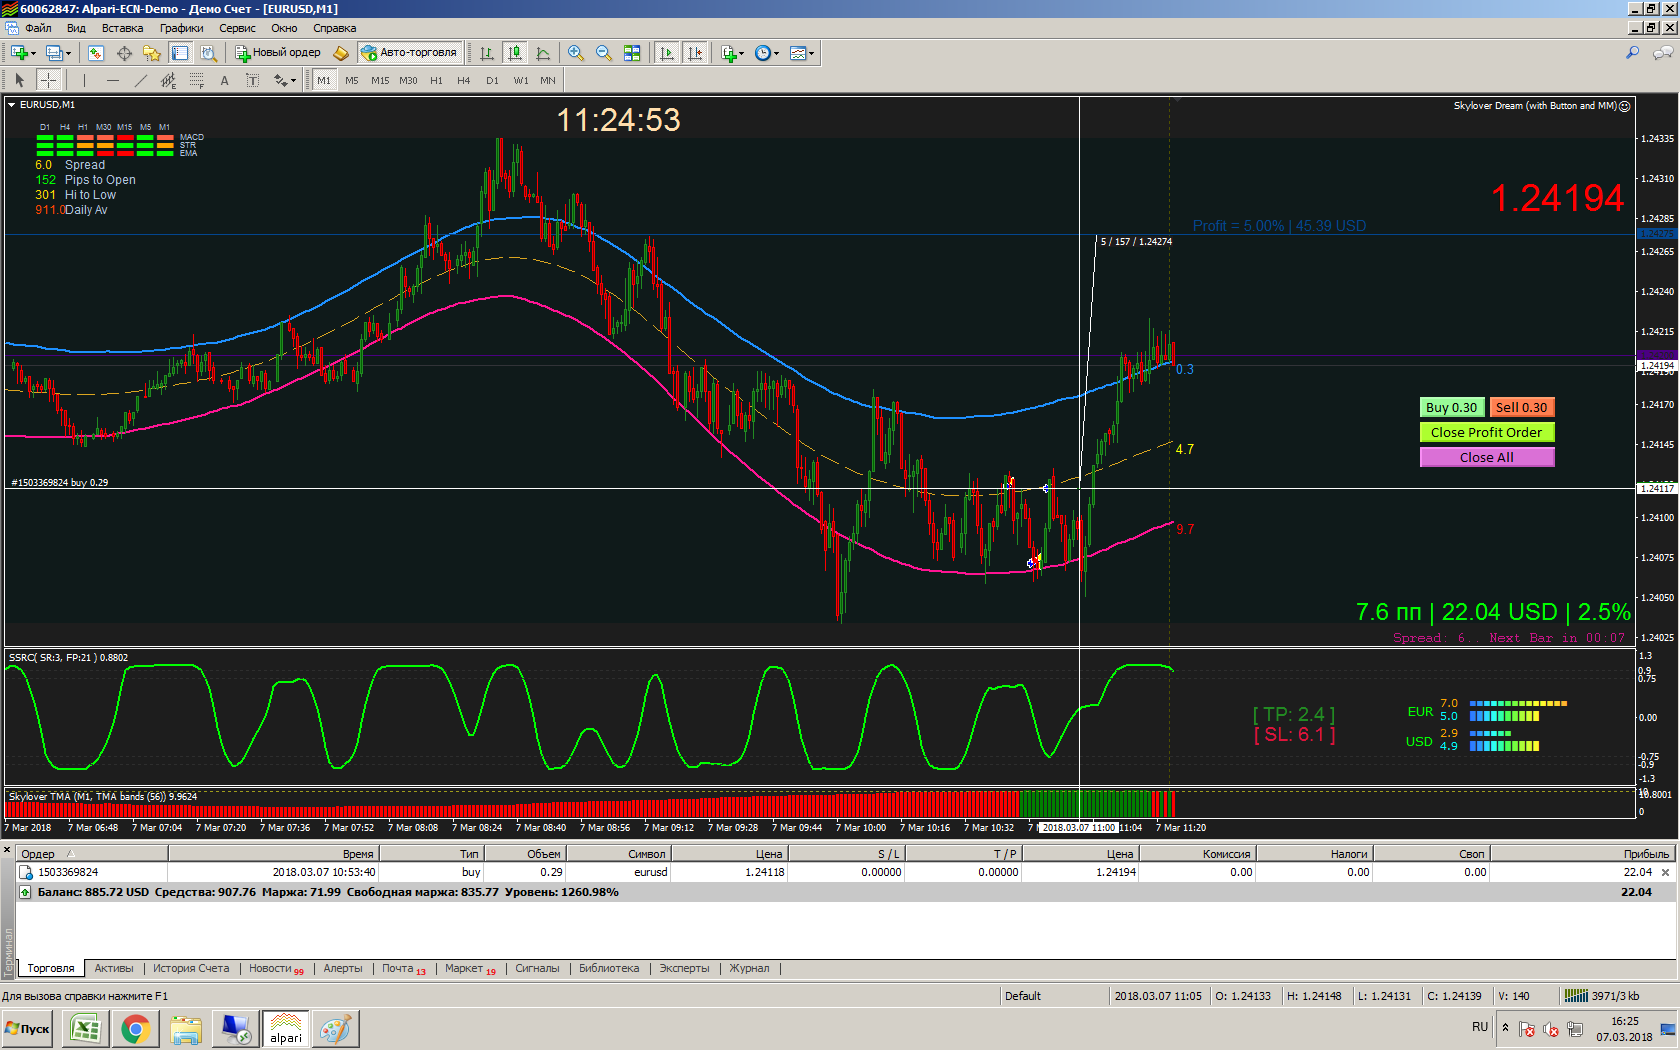Open the Market Watch window icon

(x=96, y=53)
